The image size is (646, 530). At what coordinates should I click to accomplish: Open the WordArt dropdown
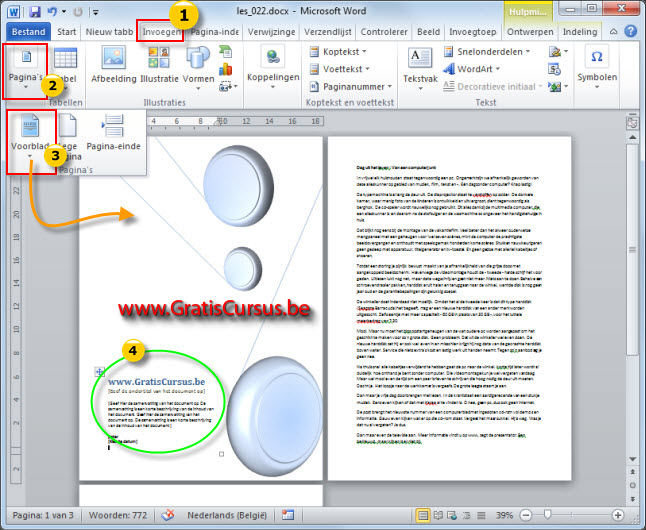[472, 69]
